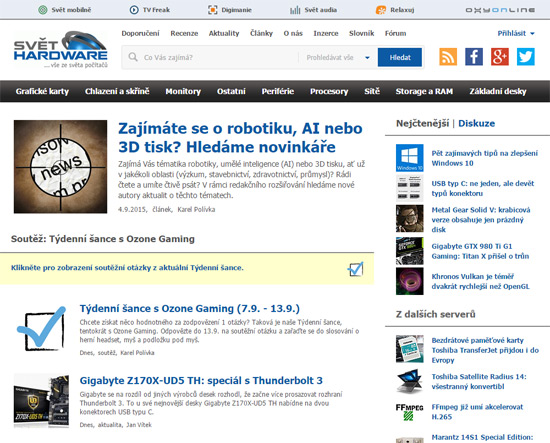Open the Grafické karty category

pyautogui.click(x=42, y=91)
